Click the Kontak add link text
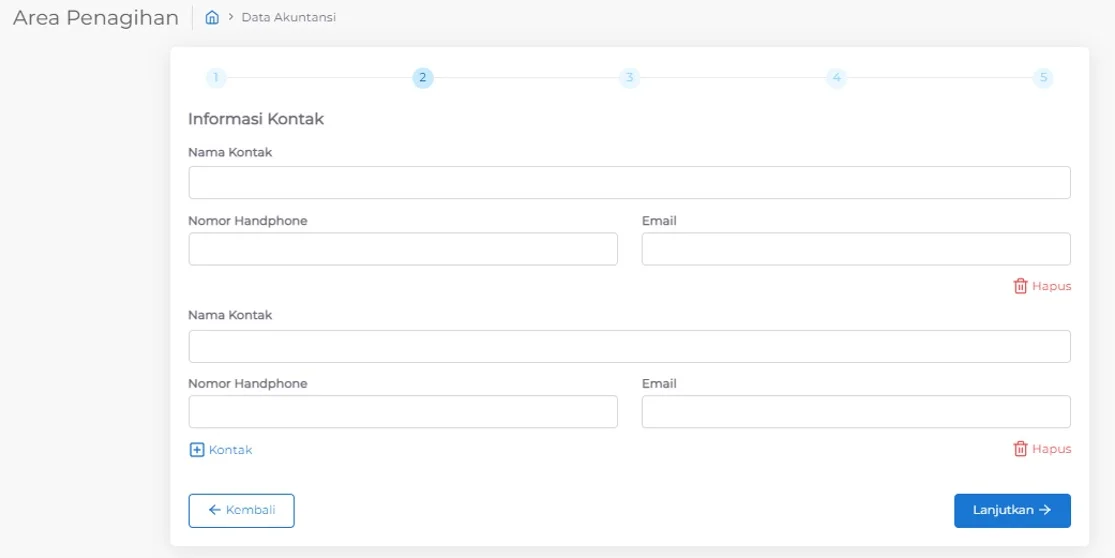 click(x=231, y=450)
